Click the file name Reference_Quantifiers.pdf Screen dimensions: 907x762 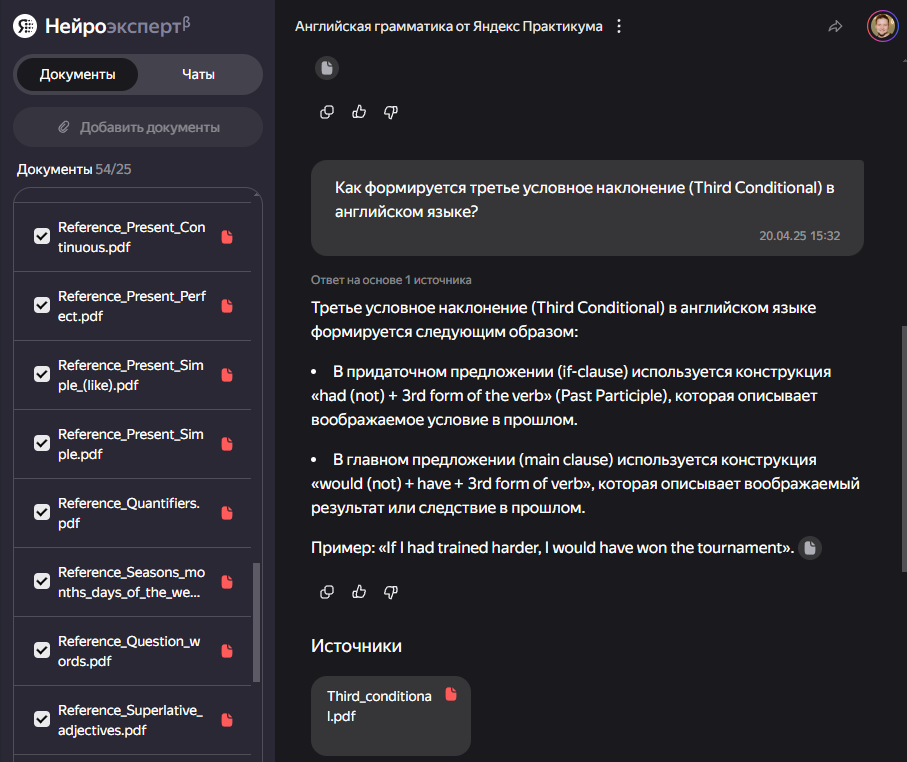click(129, 513)
